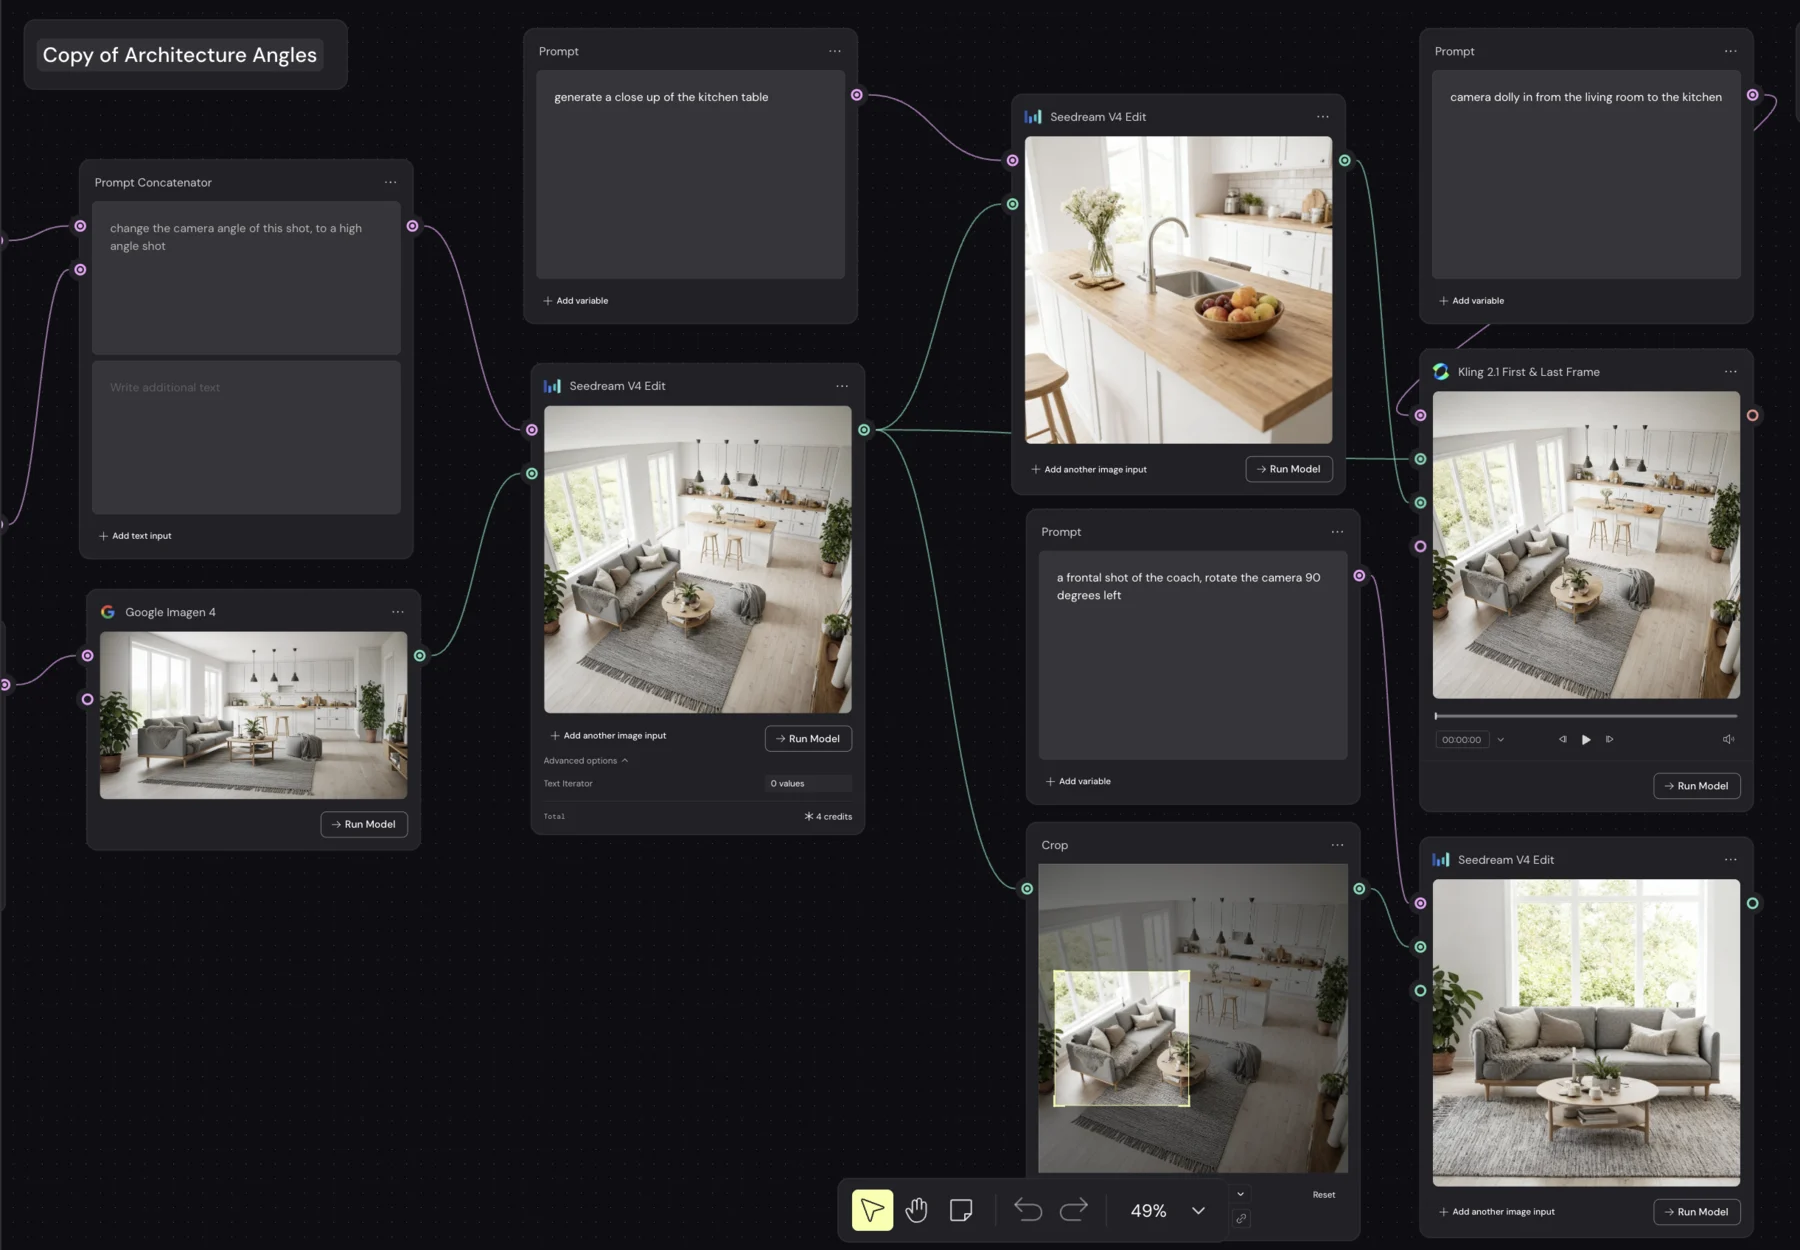Activate the hand pan tool
Screen dimensions: 1800x1250
(916, 1210)
